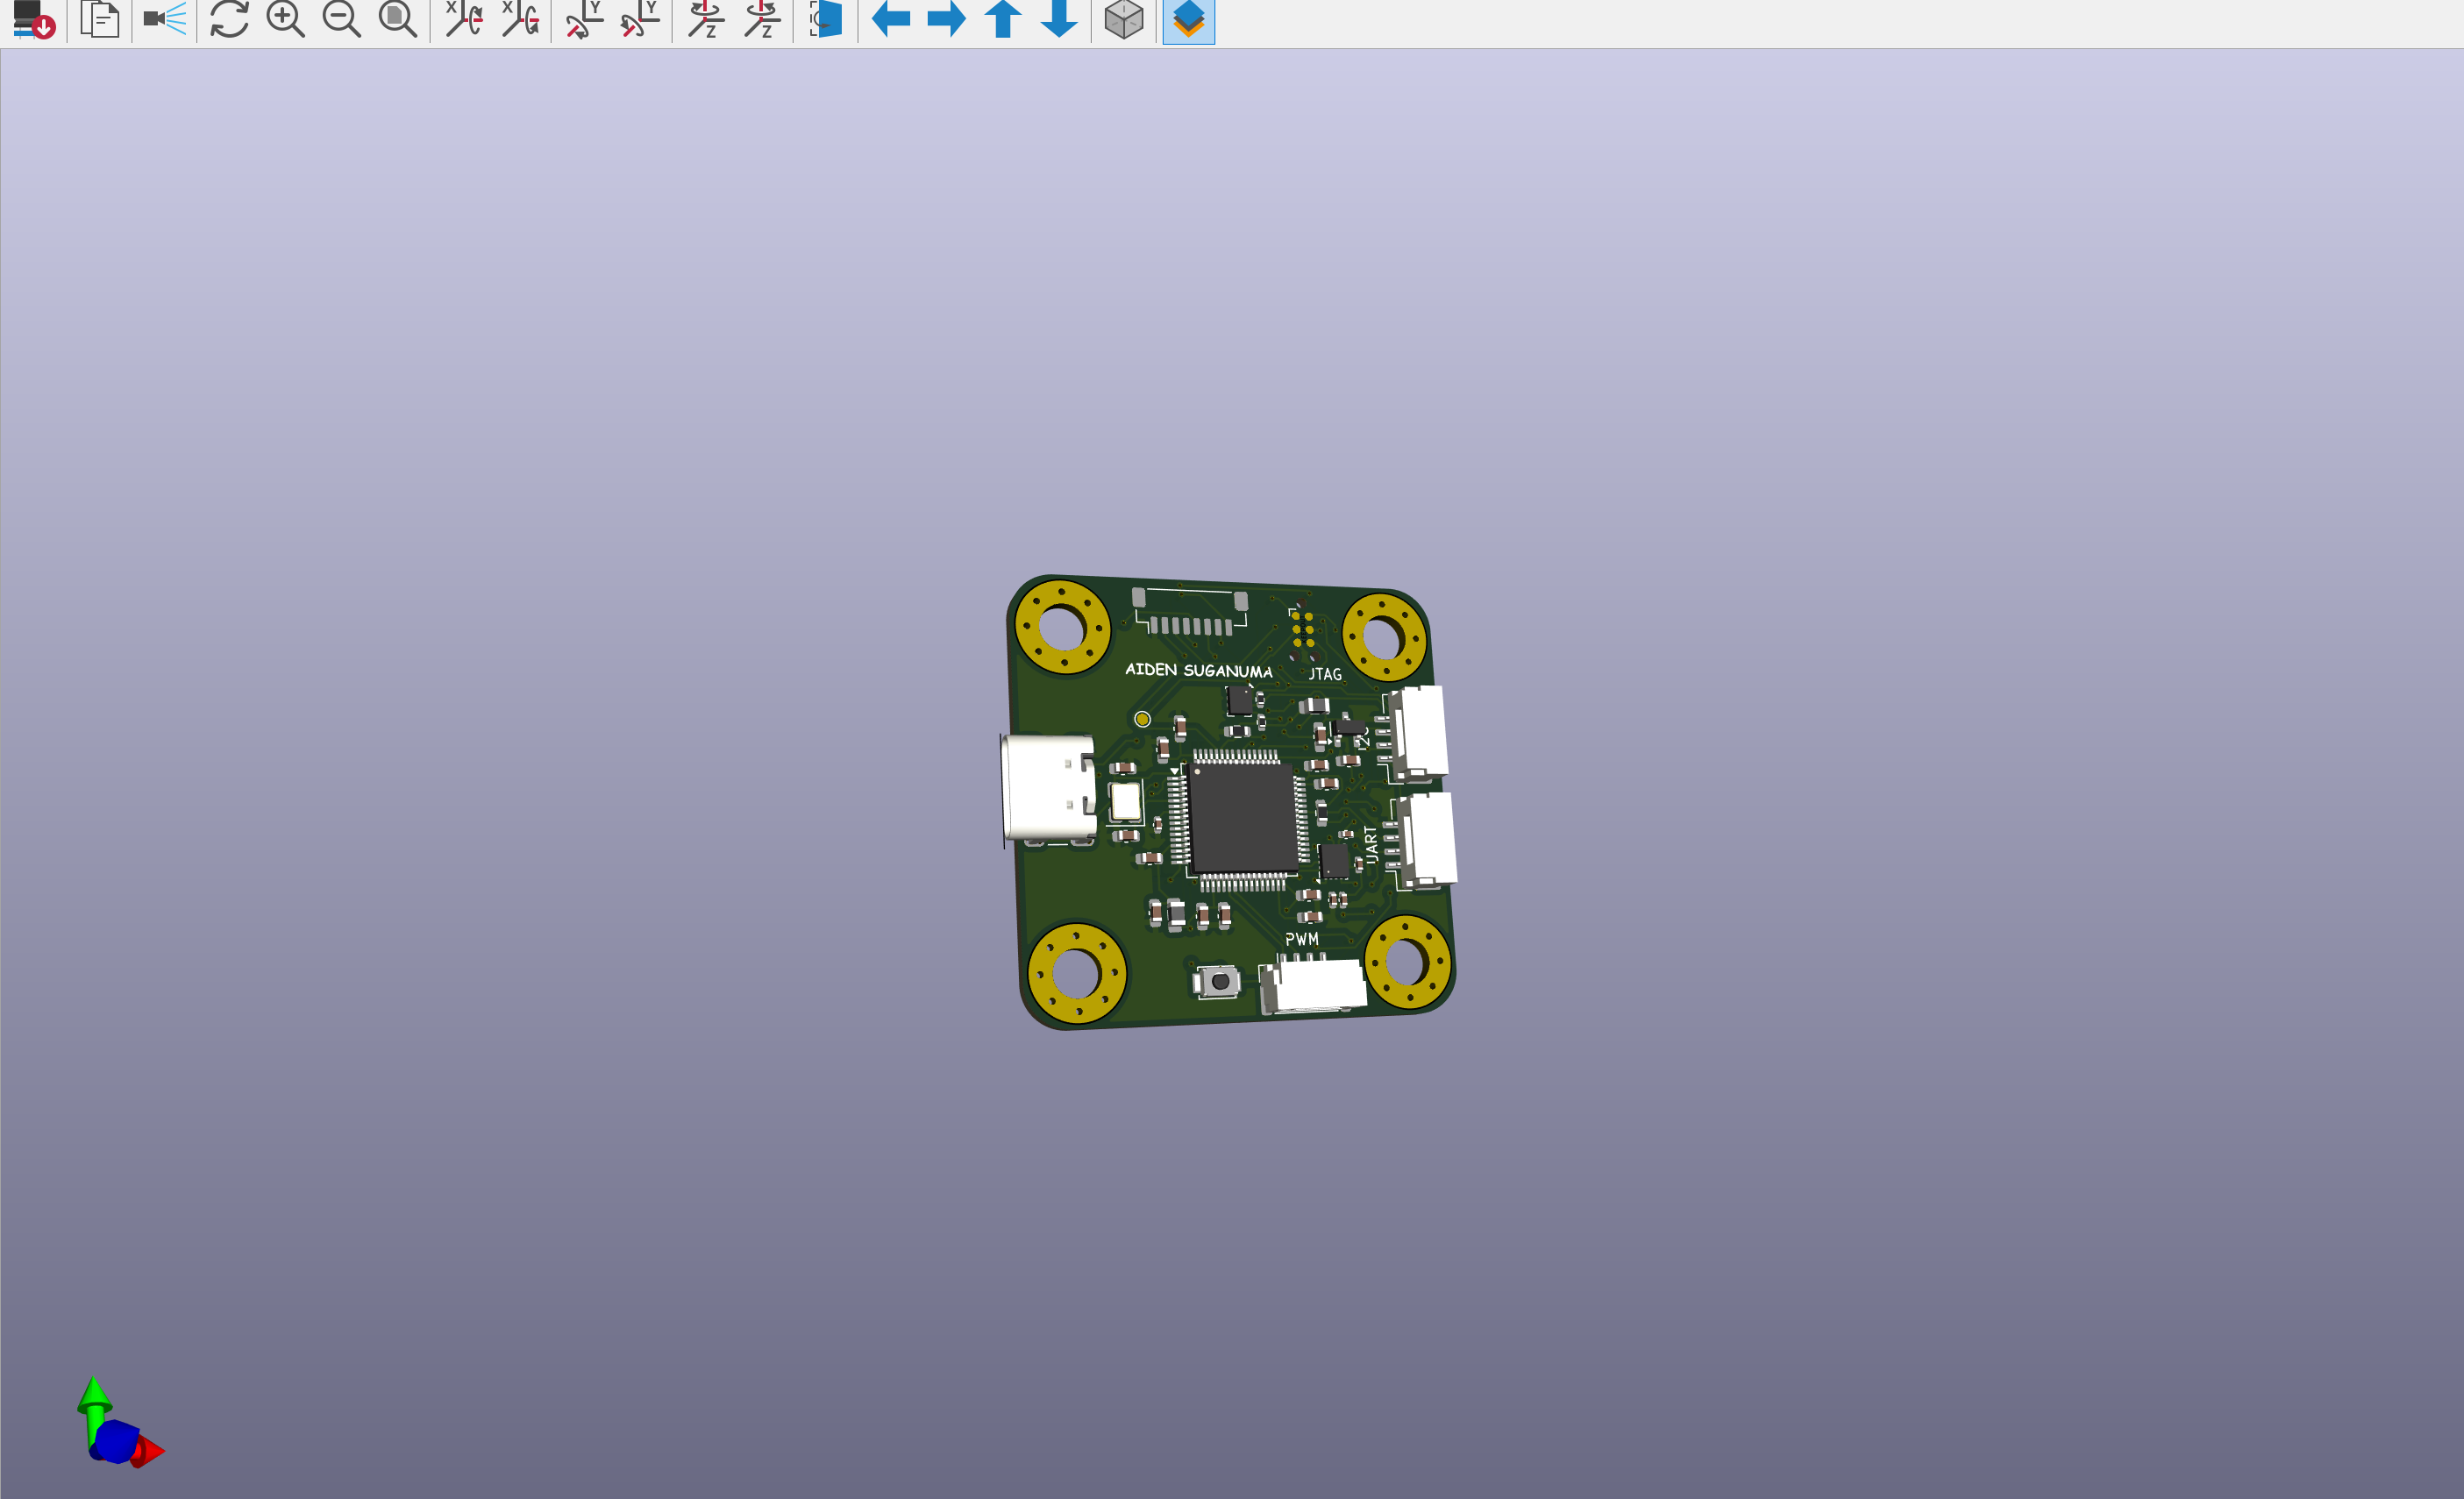2464x1499 pixels.
Task: Render current view using raytracing
Action: tap(163, 20)
